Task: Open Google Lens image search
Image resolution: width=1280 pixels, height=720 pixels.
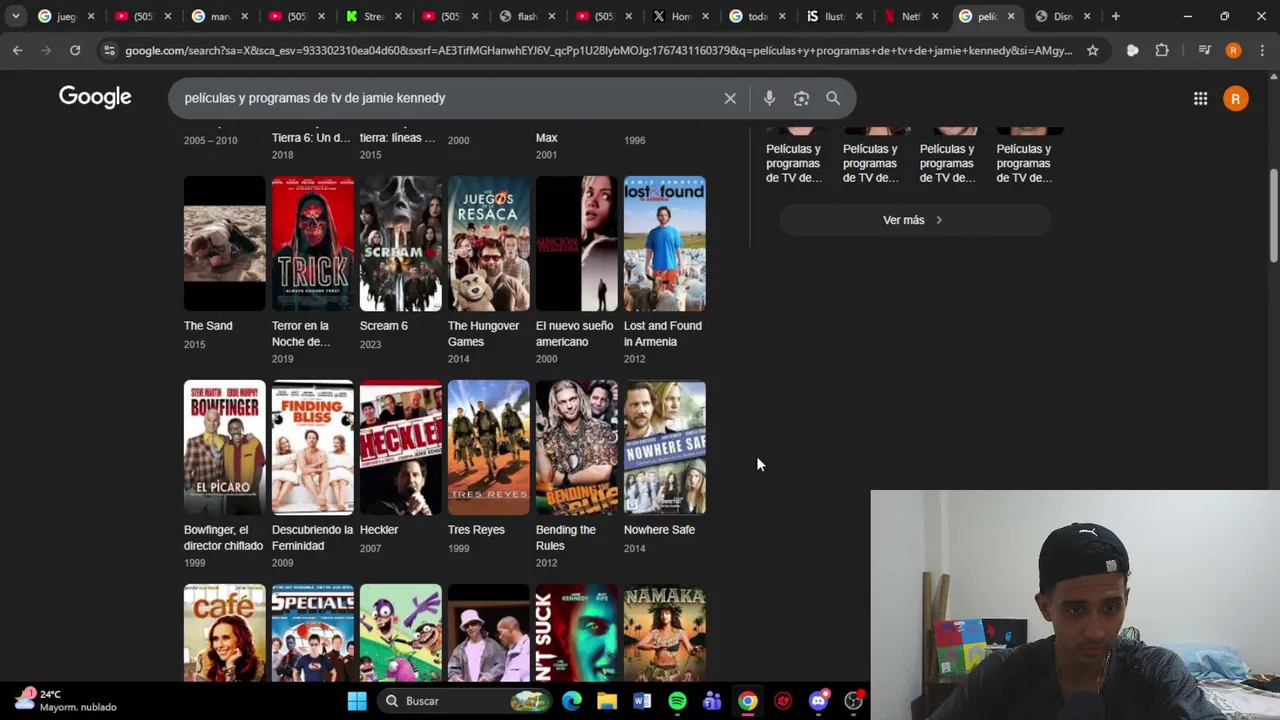Action: click(801, 98)
